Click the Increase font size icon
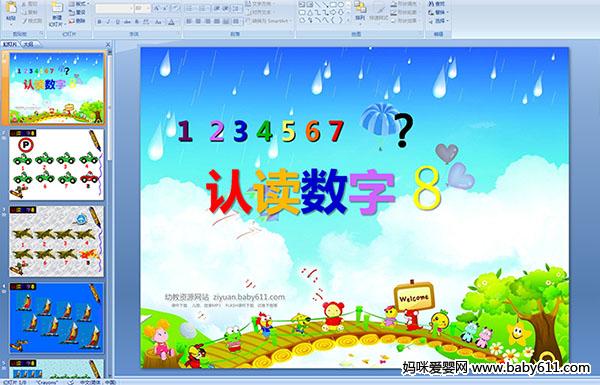600x385 pixels. click(157, 8)
